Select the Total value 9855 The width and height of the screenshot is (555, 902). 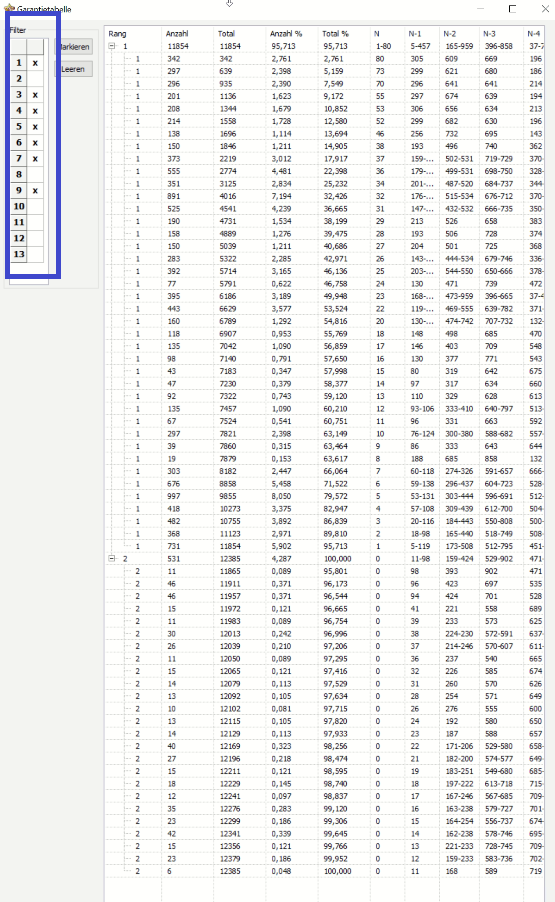point(228,496)
